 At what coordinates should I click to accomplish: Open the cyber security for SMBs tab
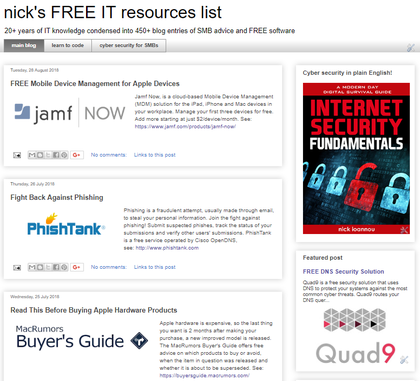[129, 46]
